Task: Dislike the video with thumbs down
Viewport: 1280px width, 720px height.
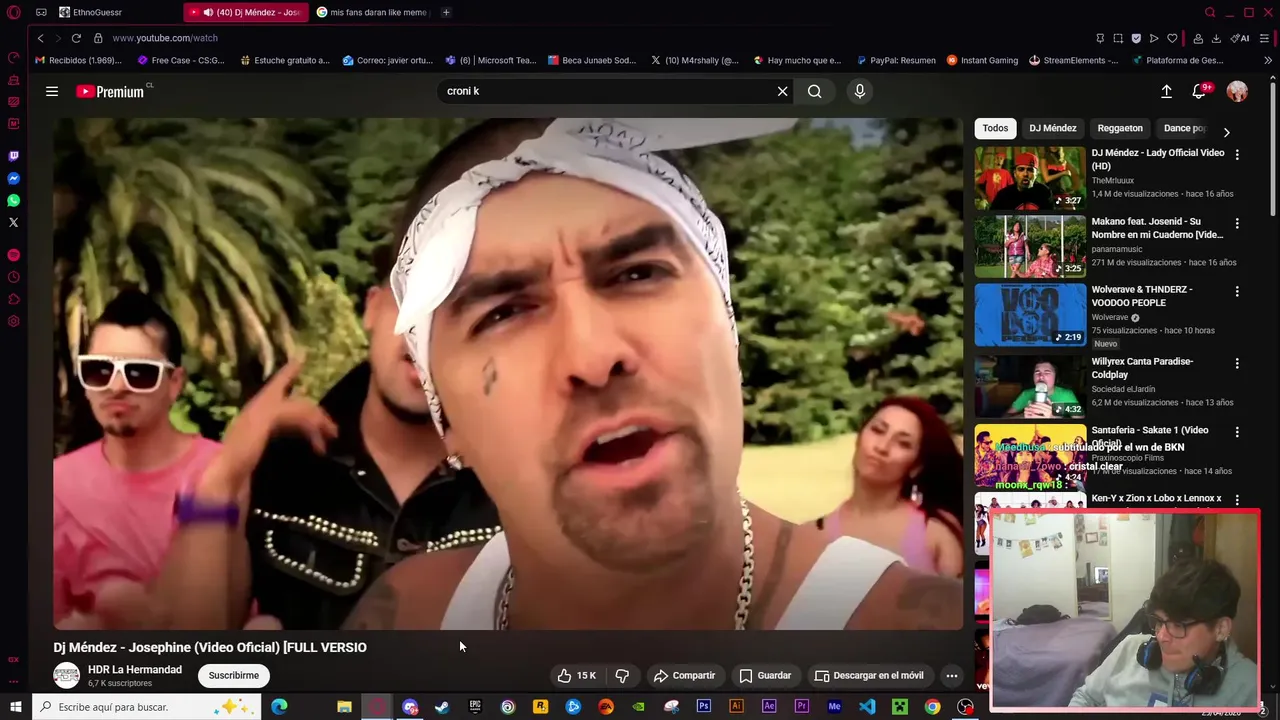Action: (622, 676)
